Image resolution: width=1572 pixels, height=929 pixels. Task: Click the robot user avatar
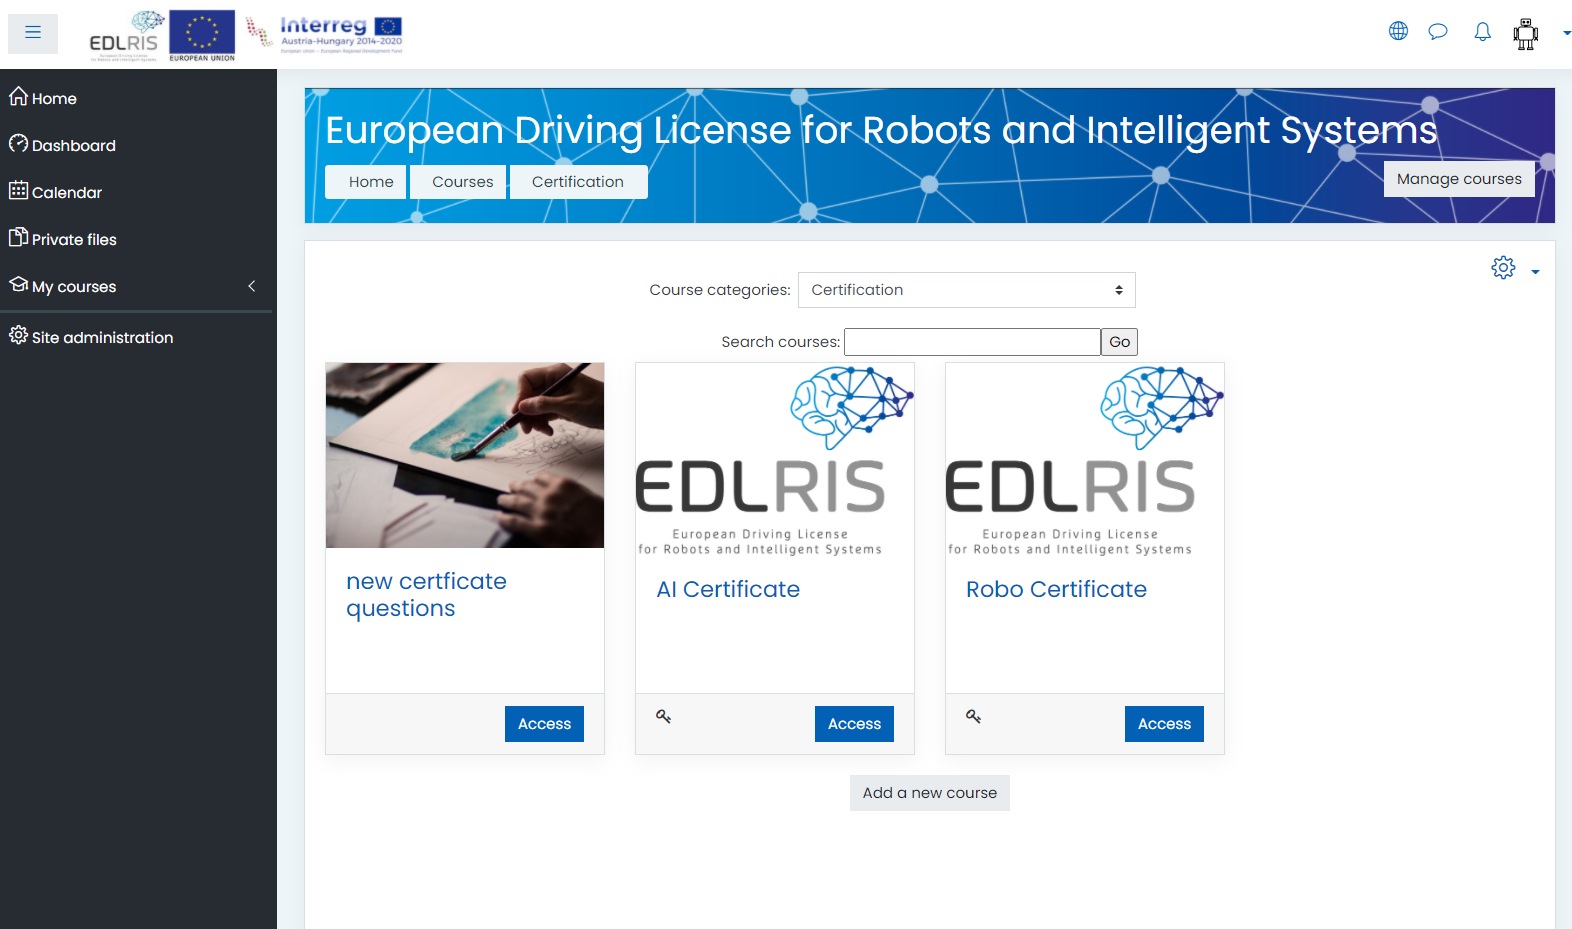(1525, 34)
